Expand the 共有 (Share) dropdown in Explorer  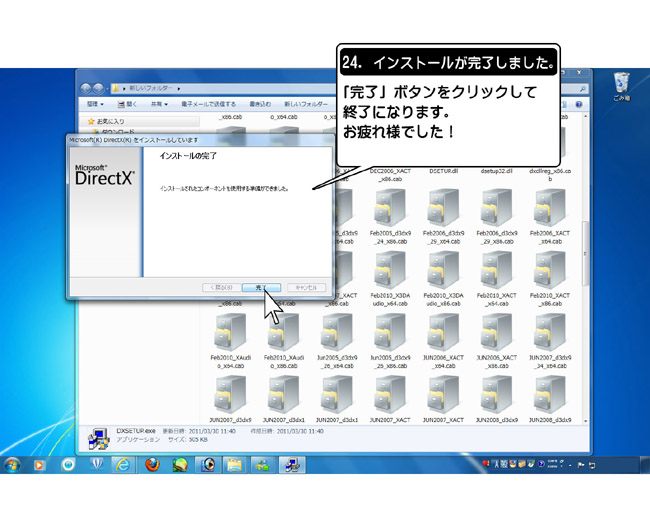(159, 104)
